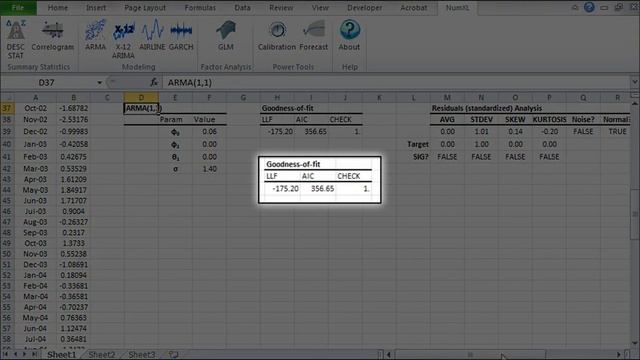Click the LLF value -175.20 in row 39

click(x=277, y=131)
